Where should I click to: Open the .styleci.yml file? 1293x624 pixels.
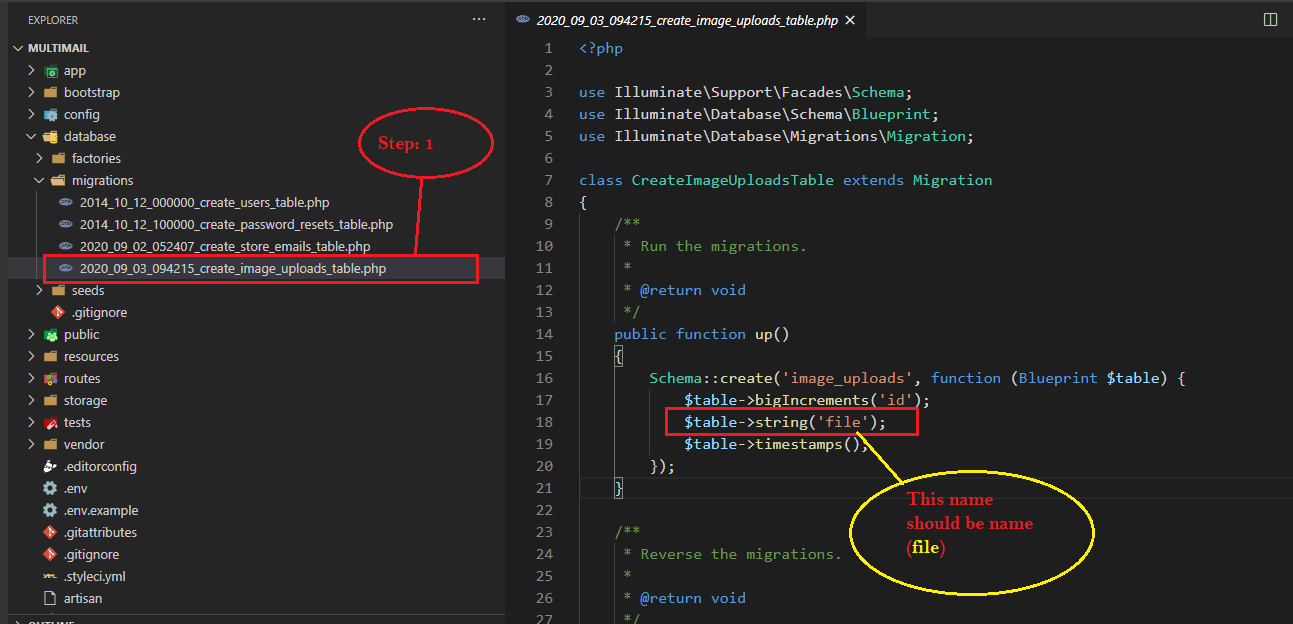pyautogui.click(x=94, y=577)
